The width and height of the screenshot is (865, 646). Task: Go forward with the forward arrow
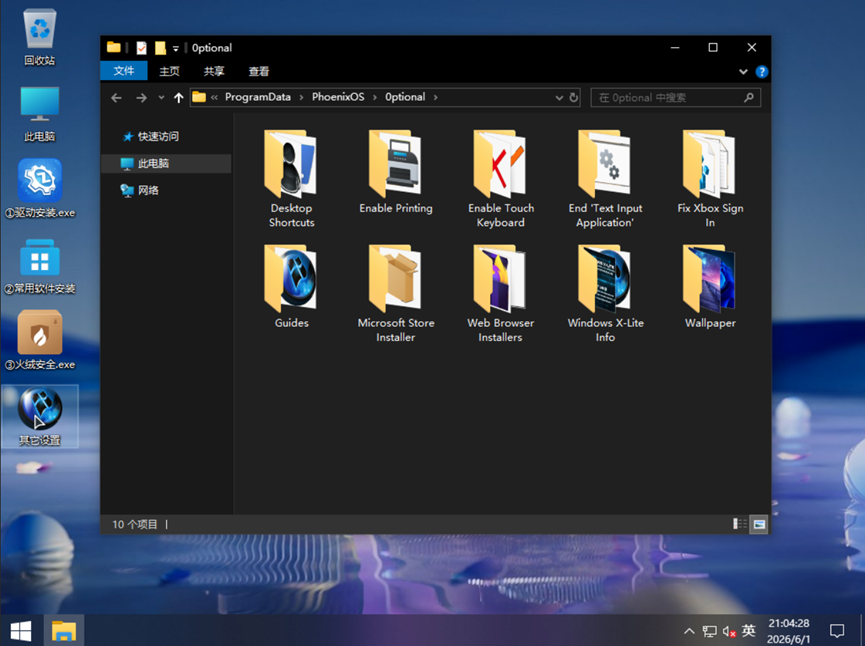[141, 98]
